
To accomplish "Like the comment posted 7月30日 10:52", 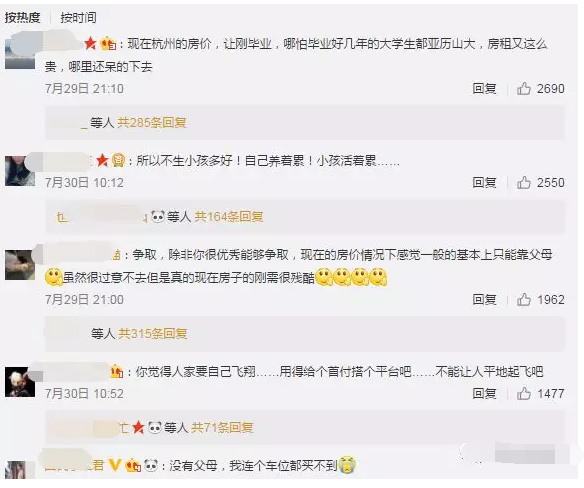I will (524, 393).
